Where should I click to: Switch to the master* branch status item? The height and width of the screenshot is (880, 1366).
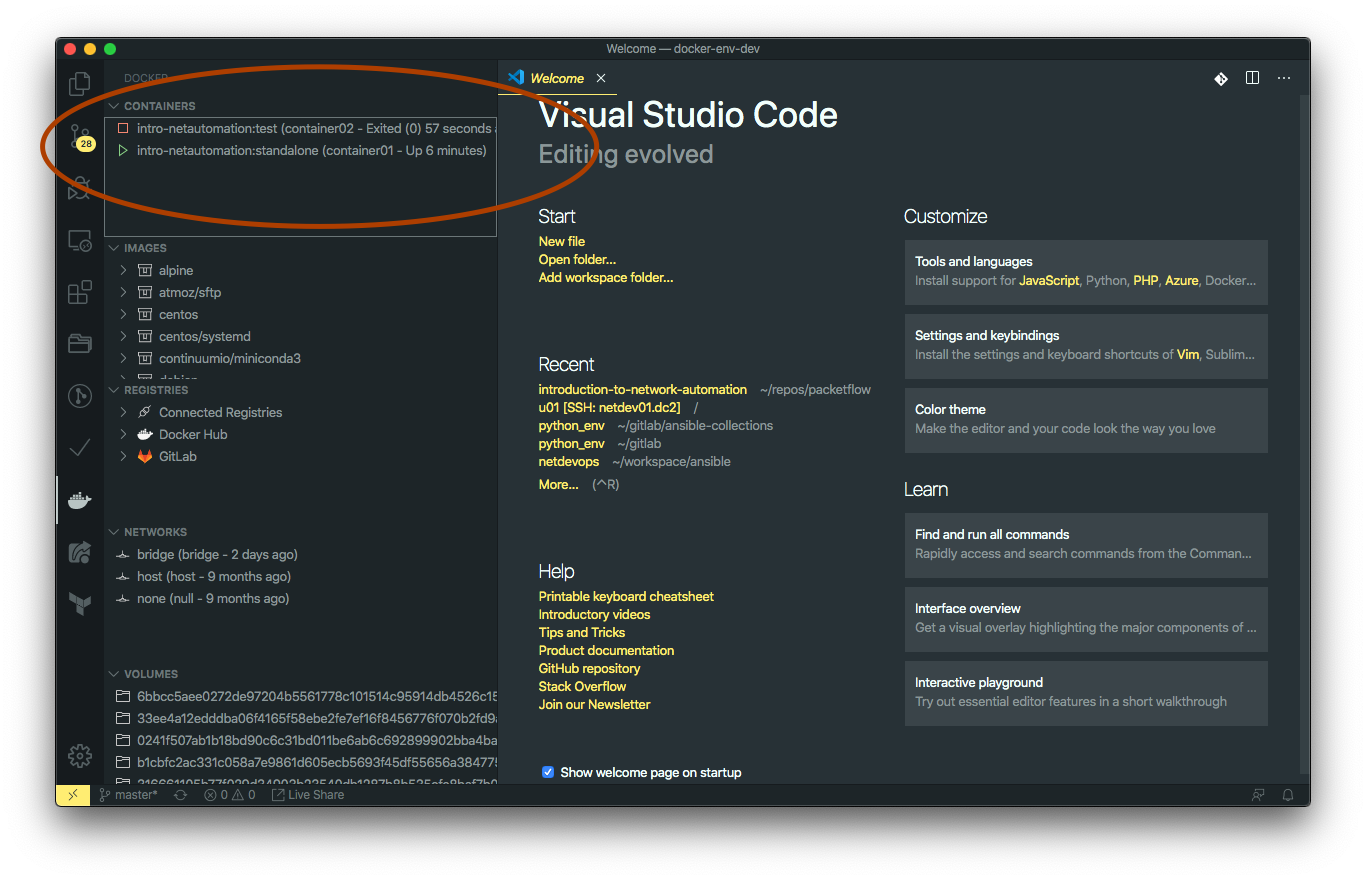[128, 795]
